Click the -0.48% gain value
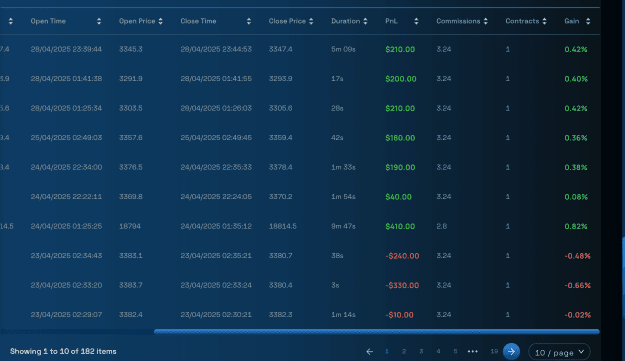The image size is (625, 361). click(578, 256)
